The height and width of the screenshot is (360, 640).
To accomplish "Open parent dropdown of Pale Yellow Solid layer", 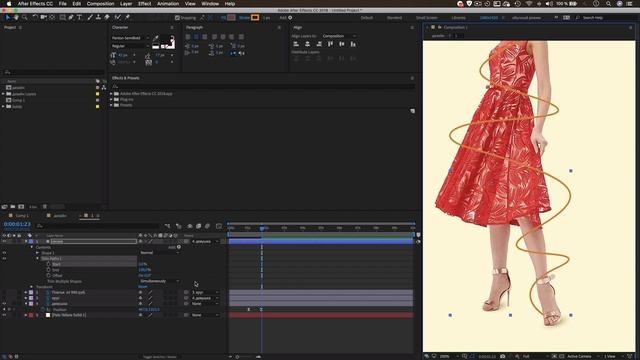I will pos(205,315).
